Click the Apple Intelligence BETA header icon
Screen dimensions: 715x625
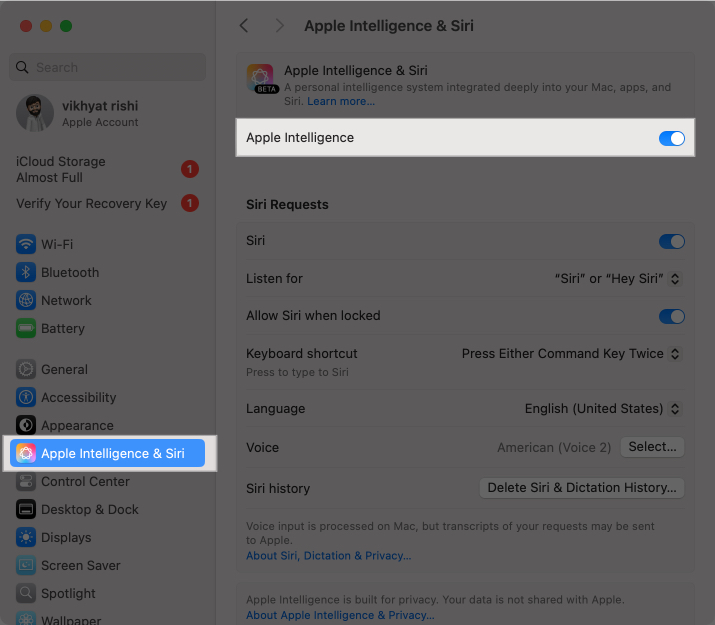[261, 78]
